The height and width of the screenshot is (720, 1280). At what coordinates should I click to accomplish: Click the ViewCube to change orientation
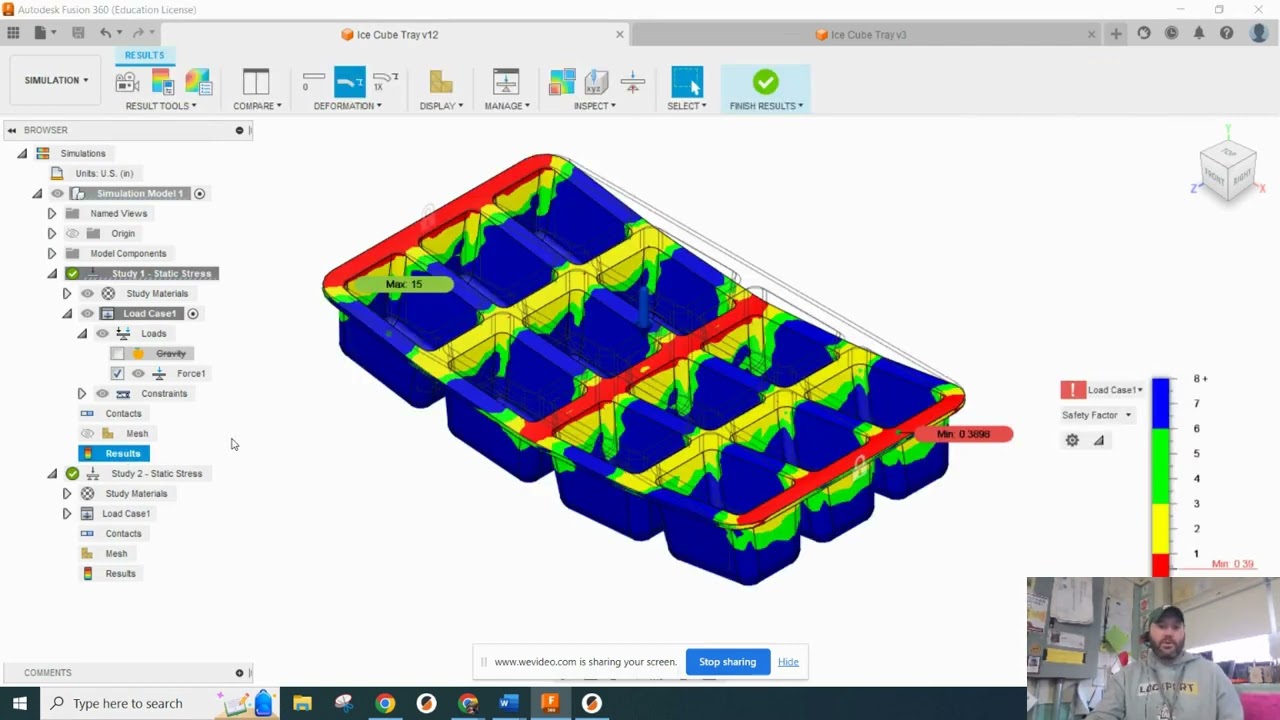pos(1228,170)
